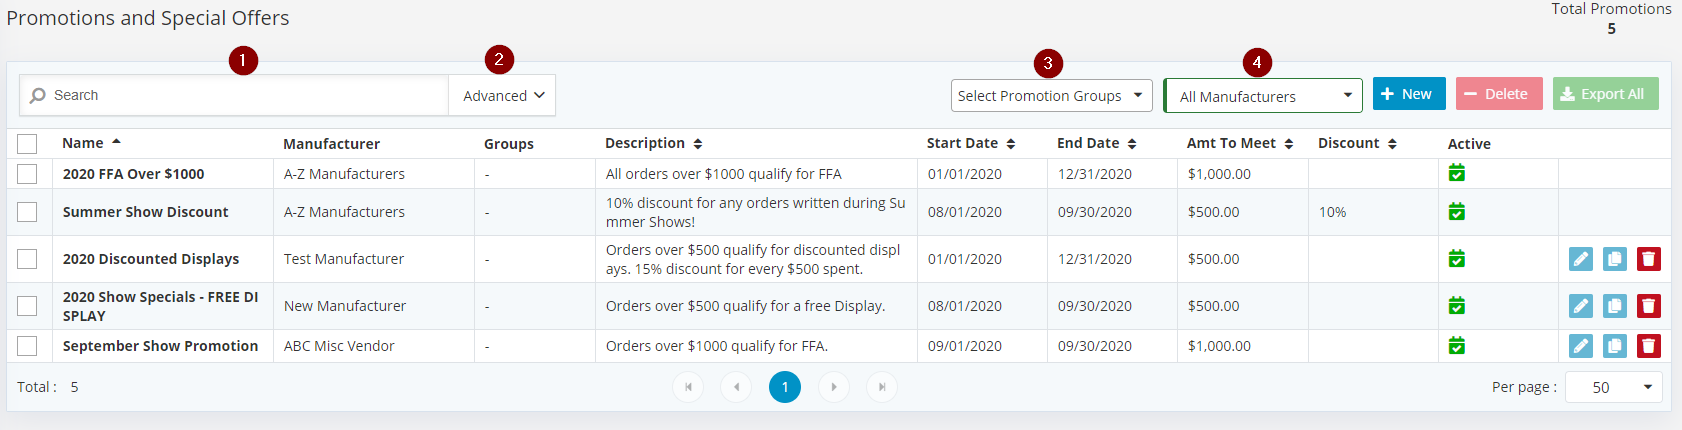Sort by the Amt To Meet column
The height and width of the screenshot is (430, 1682).
[1240, 143]
